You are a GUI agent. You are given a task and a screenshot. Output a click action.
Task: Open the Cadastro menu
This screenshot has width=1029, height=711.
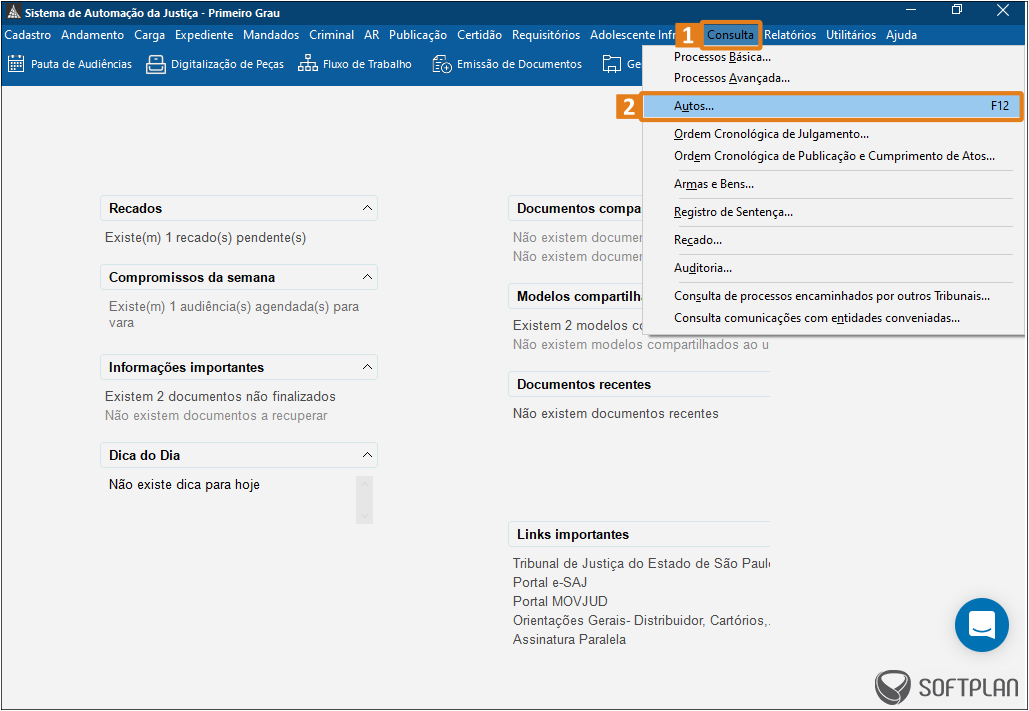pyautogui.click(x=28, y=35)
